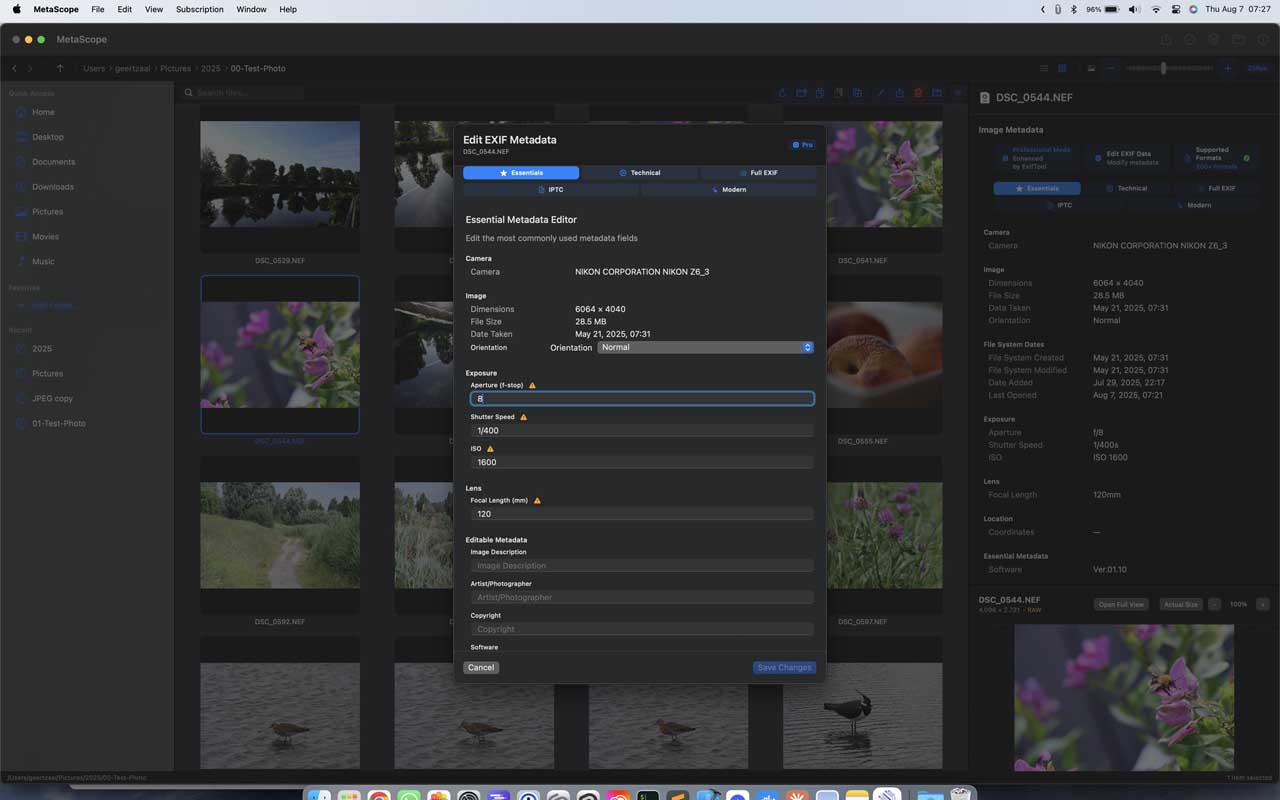Click Open Full View button
The image size is (1280, 800).
1121,604
